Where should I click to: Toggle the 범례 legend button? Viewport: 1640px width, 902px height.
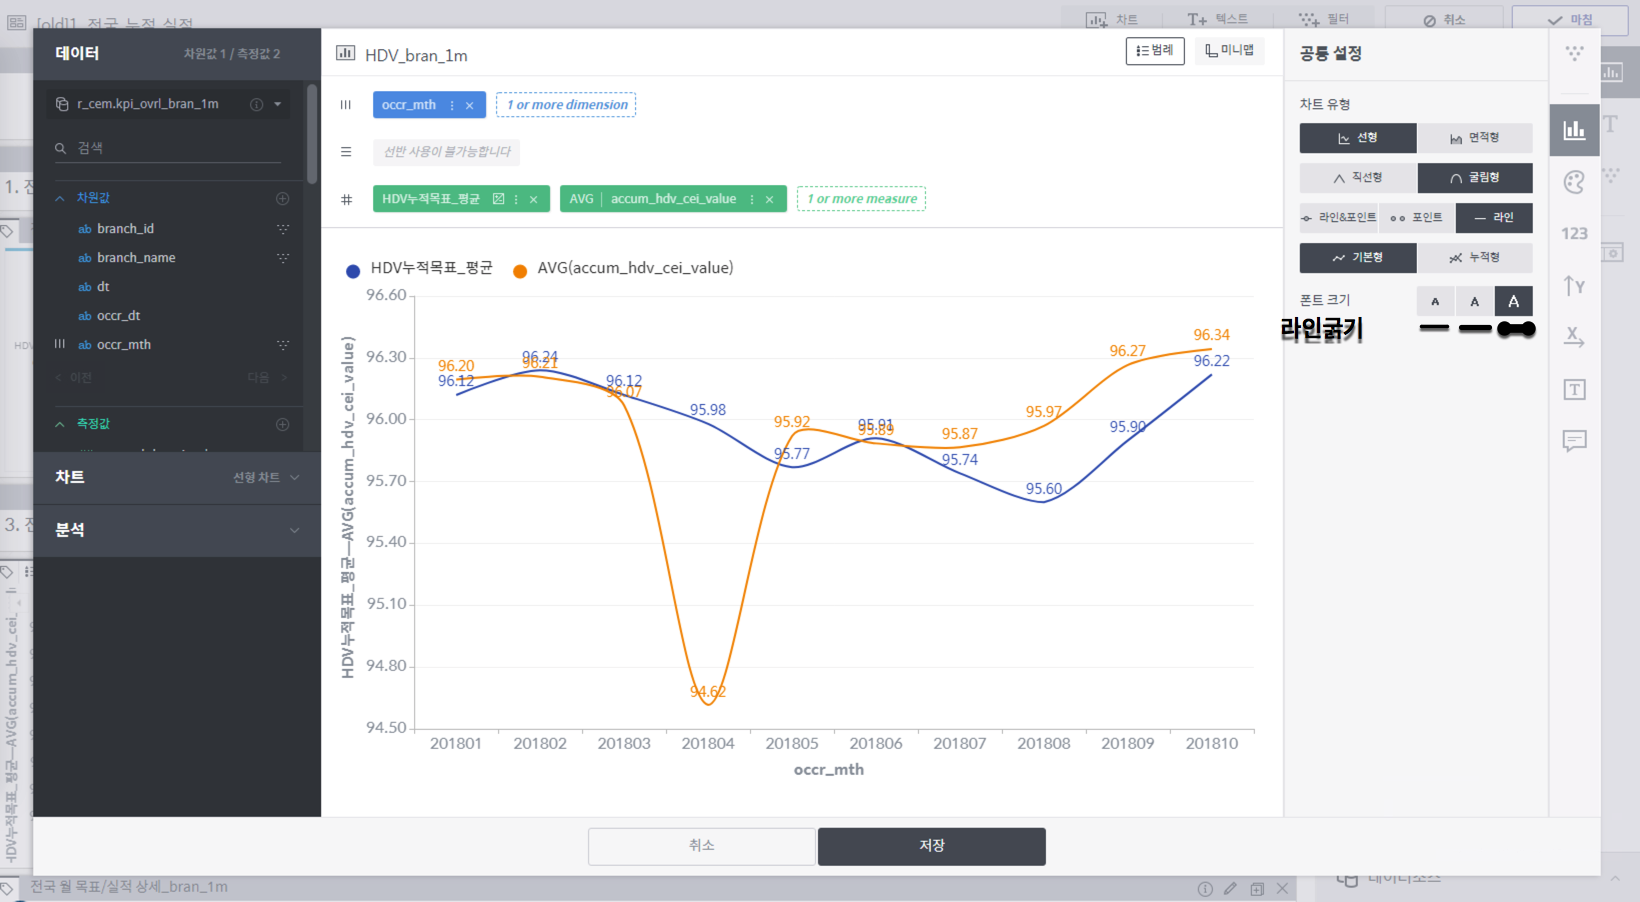[1155, 51]
